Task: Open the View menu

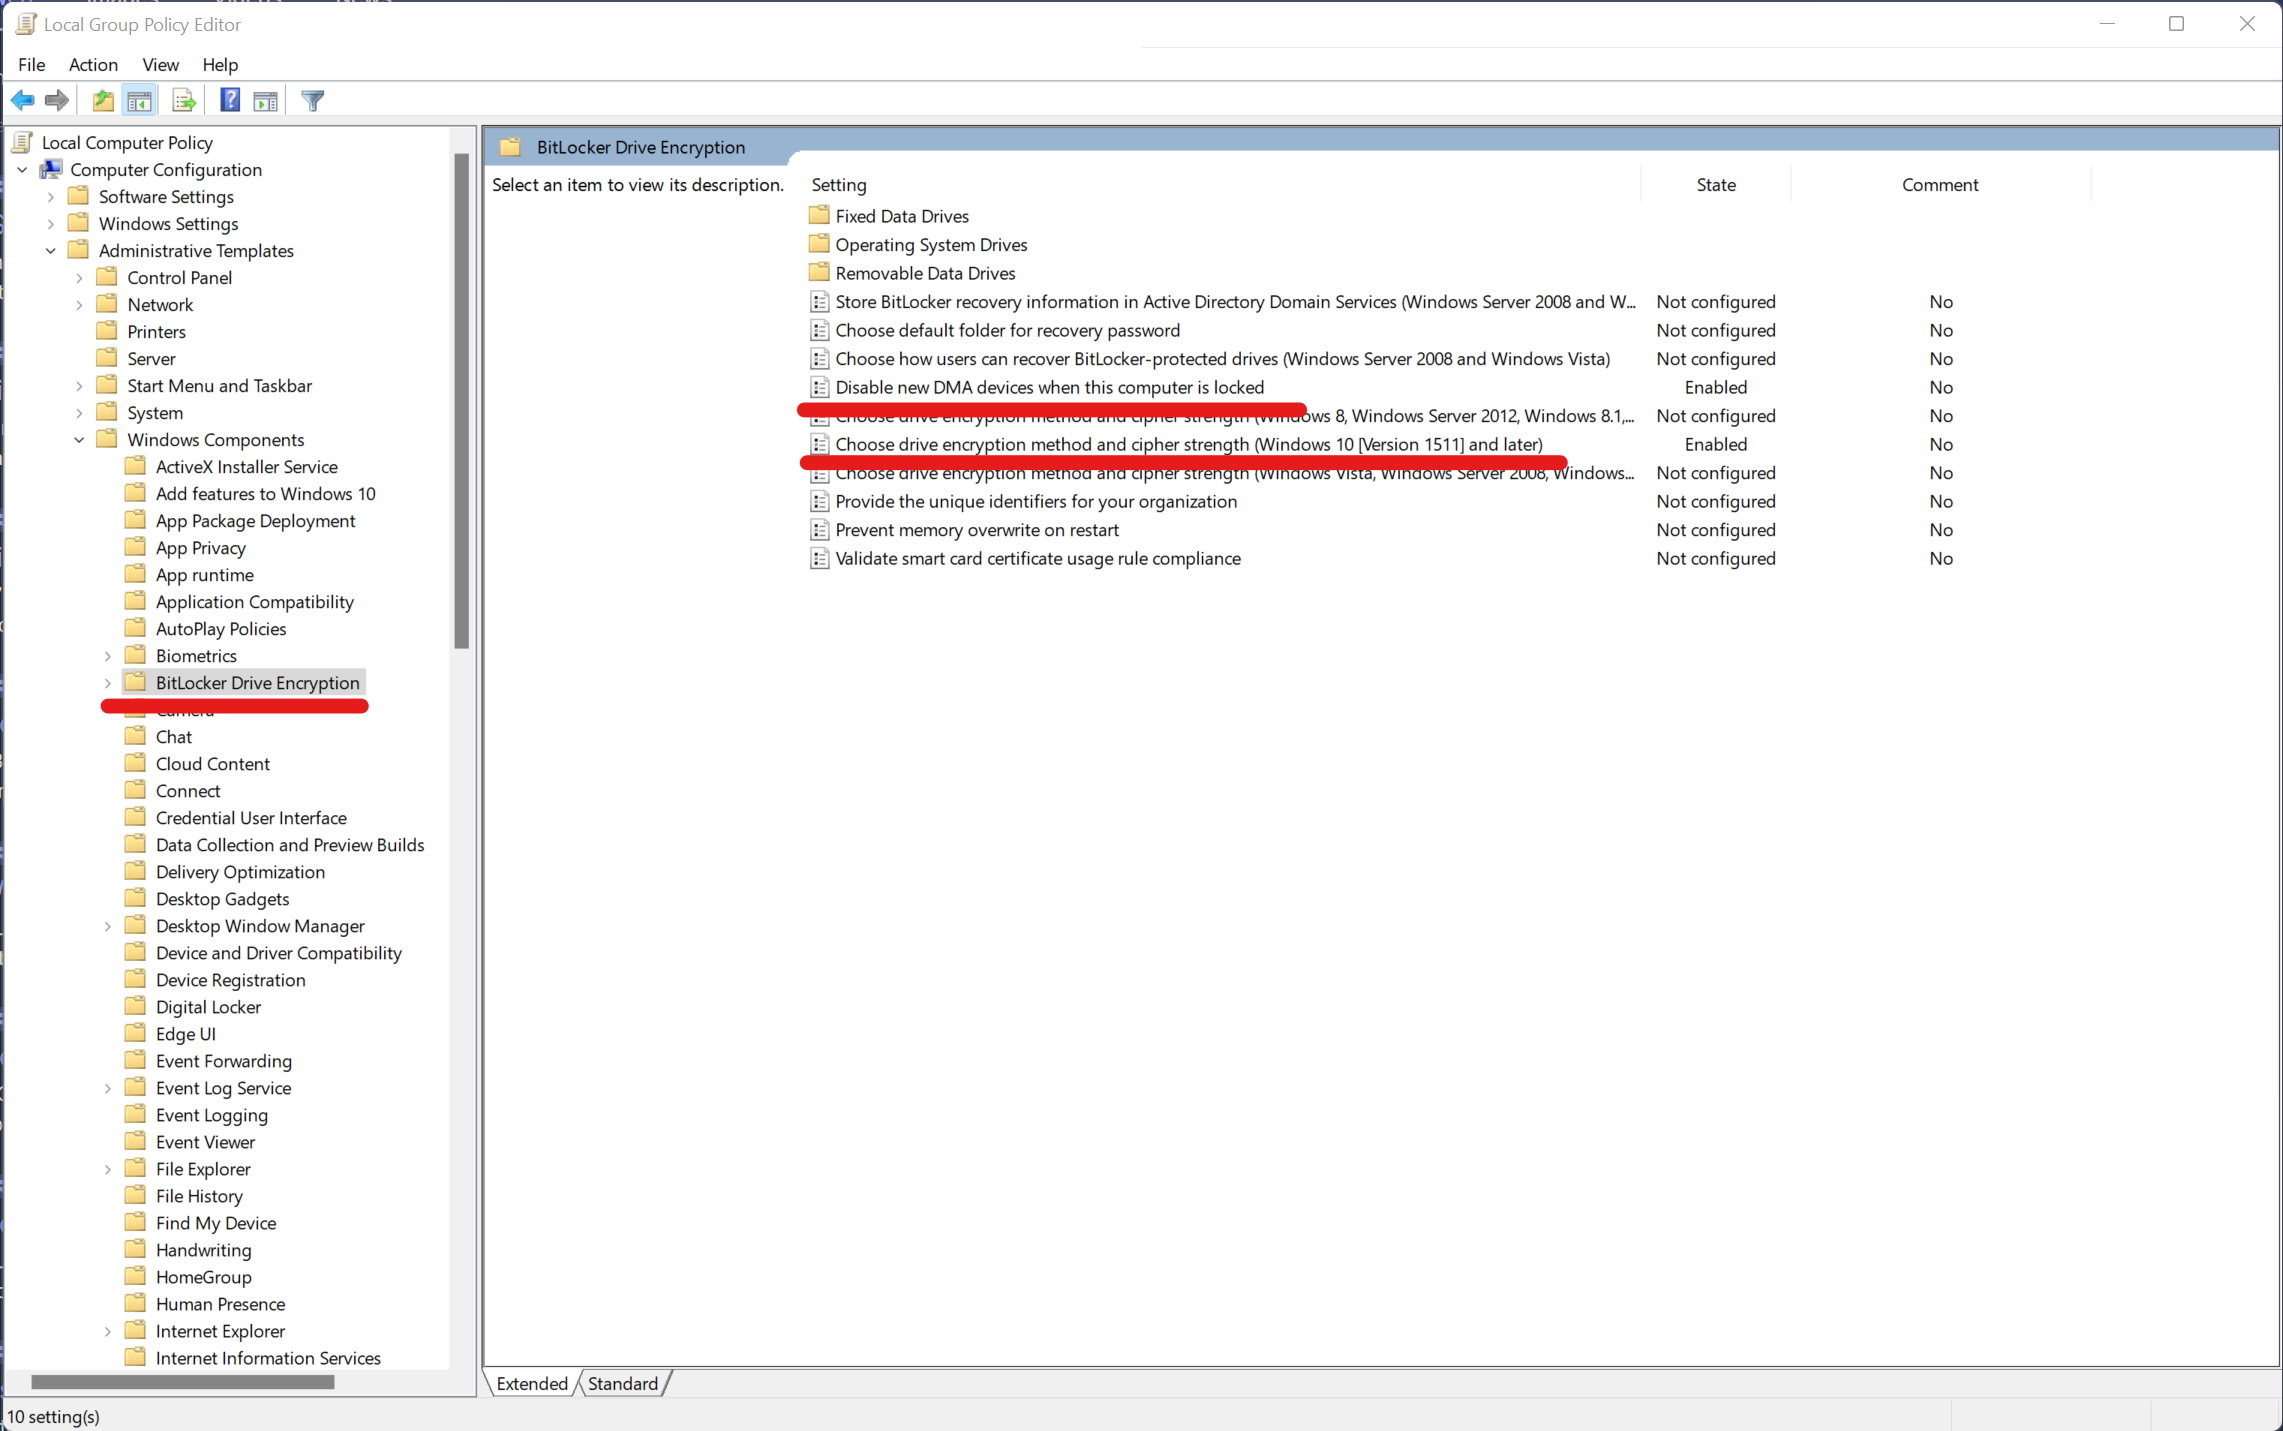Action: 160,64
